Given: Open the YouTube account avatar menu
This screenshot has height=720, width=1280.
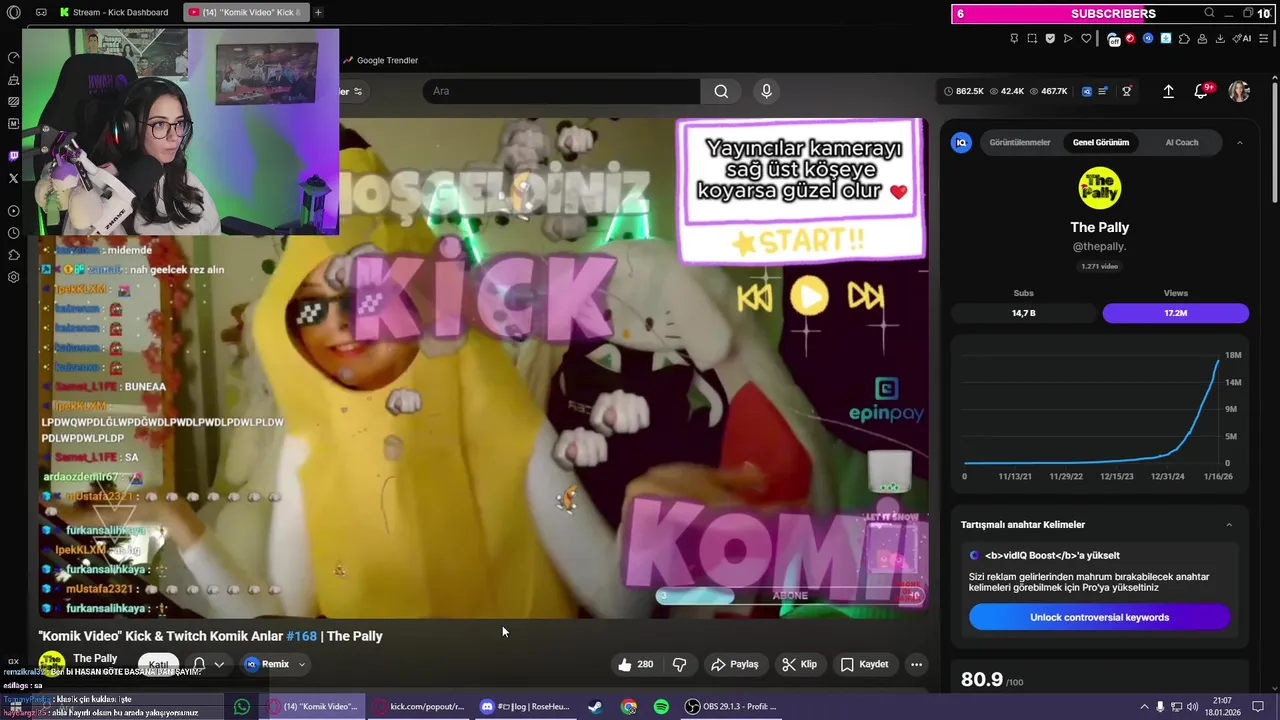Looking at the screenshot, I should (x=1239, y=91).
